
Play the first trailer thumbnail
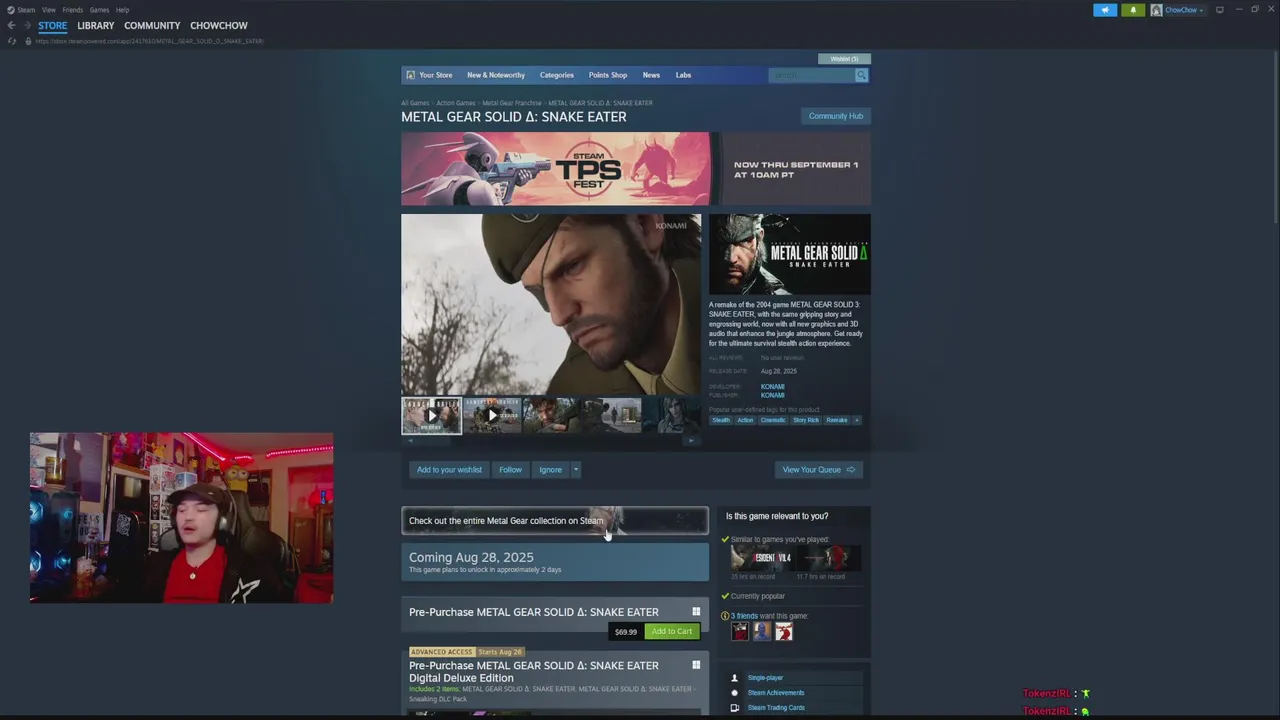pos(432,415)
